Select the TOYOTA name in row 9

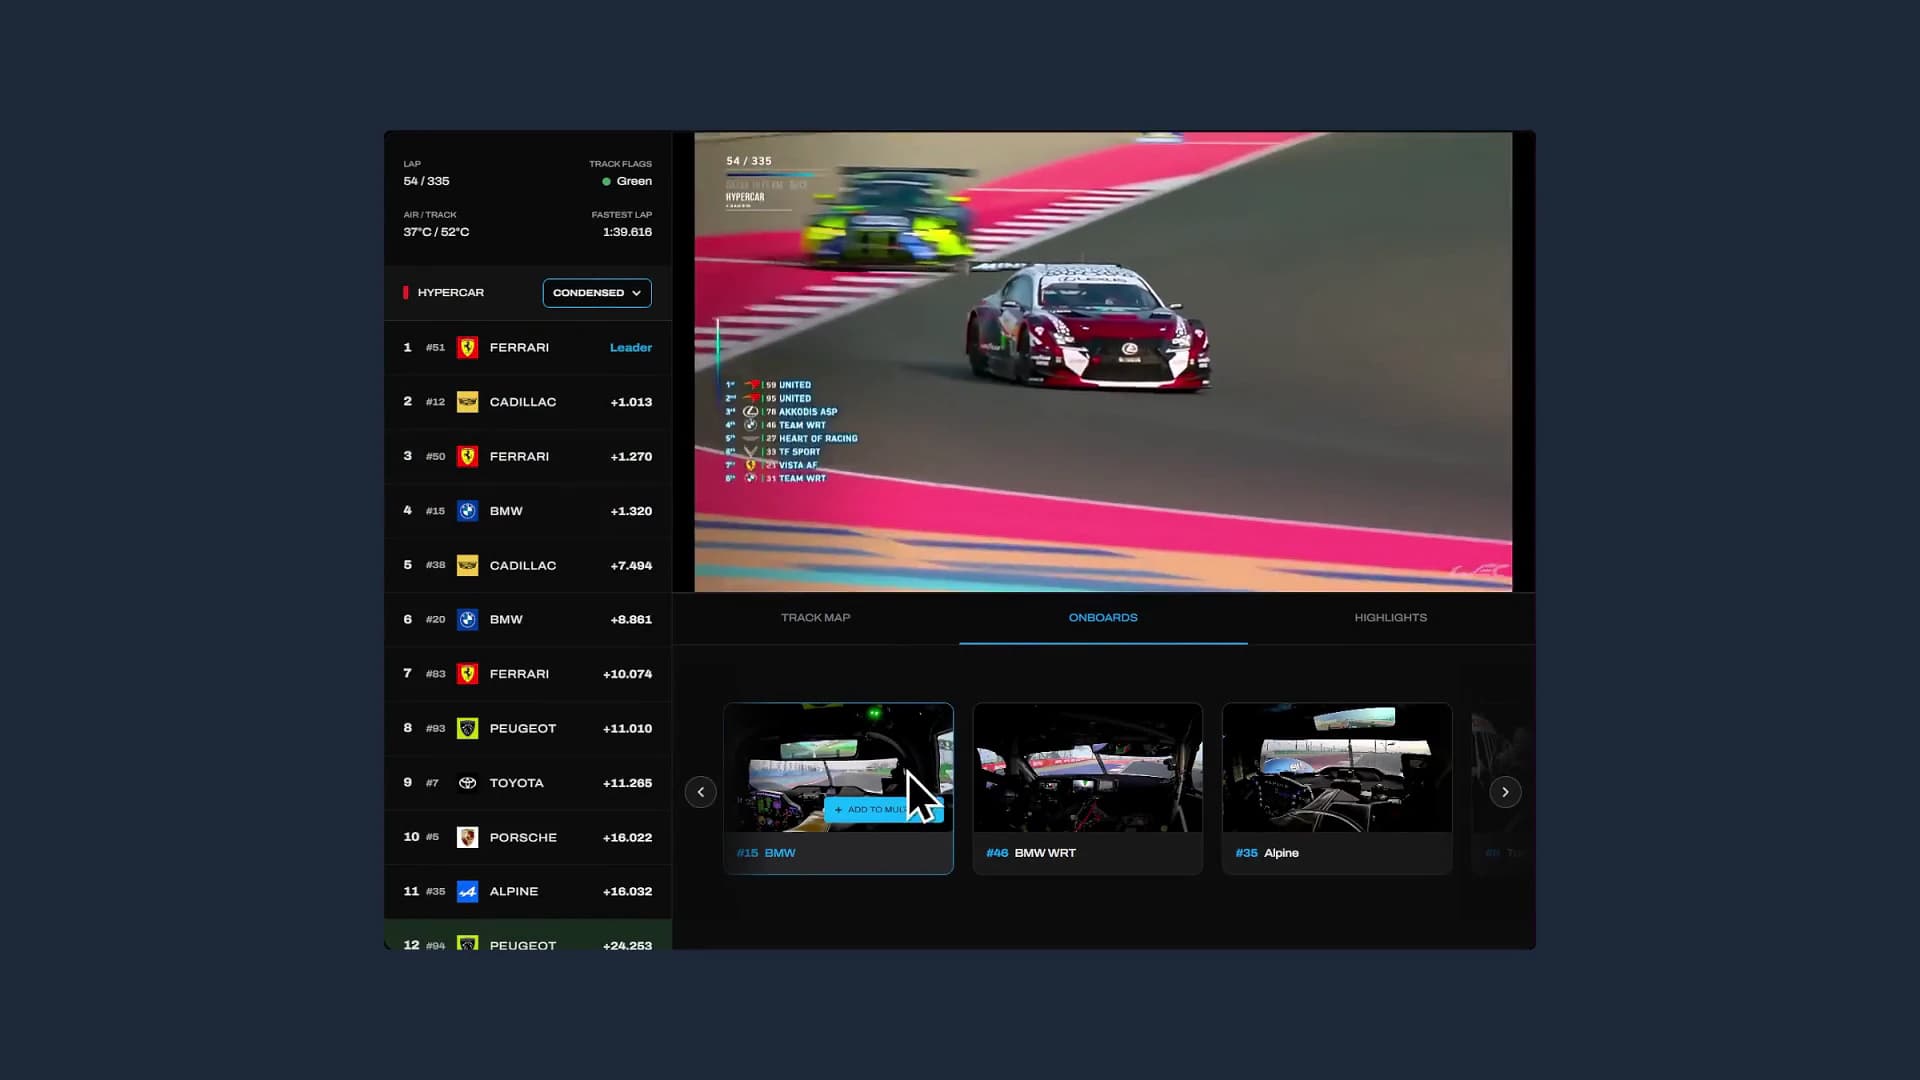[x=516, y=783]
